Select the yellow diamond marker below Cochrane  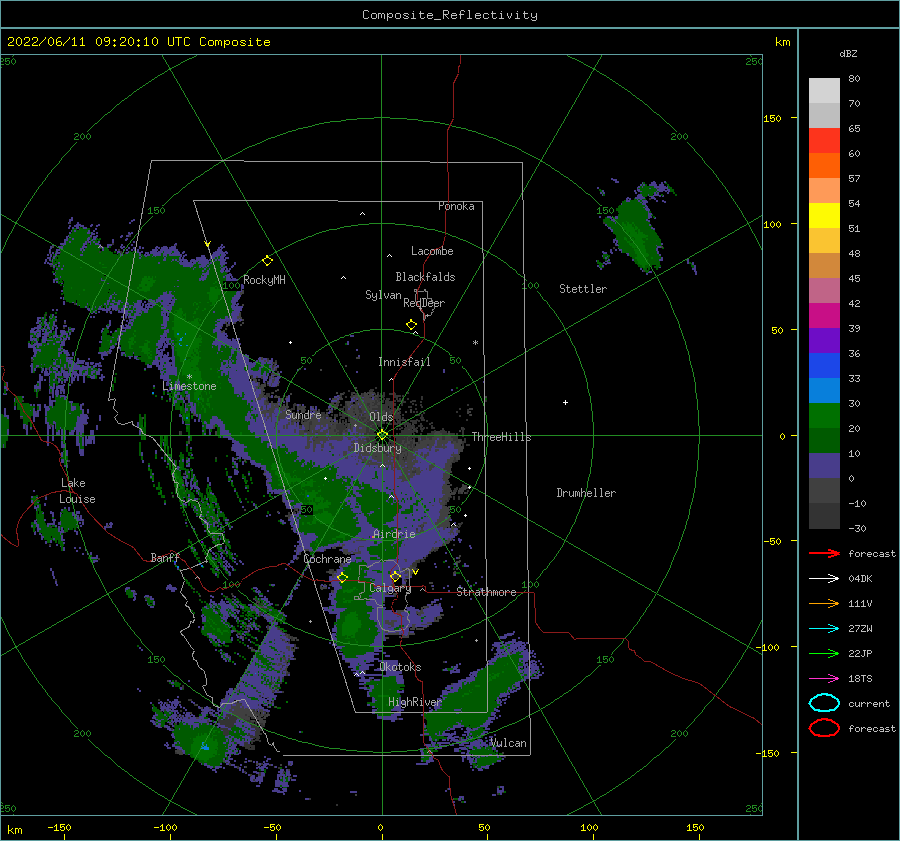pyautogui.click(x=343, y=578)
